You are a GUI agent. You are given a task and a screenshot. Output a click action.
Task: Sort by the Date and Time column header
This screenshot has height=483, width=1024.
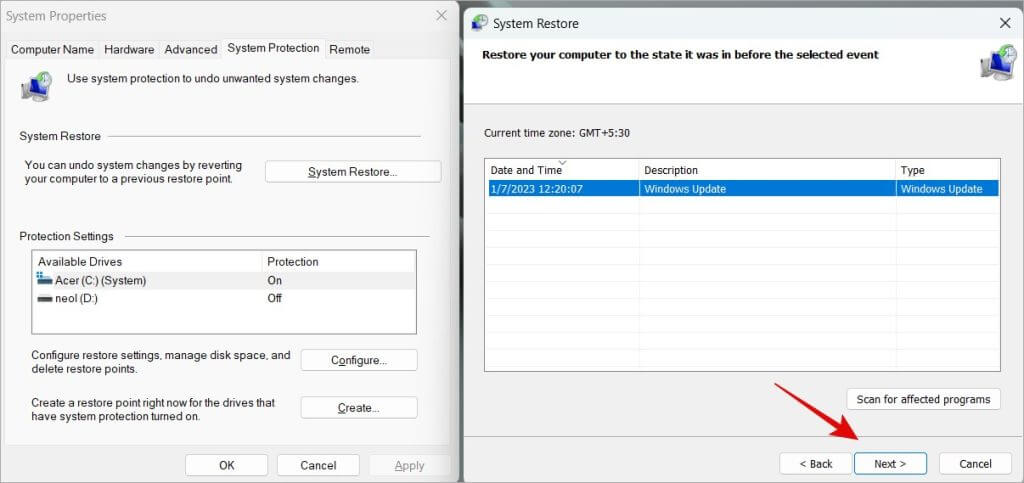(562, 170)
